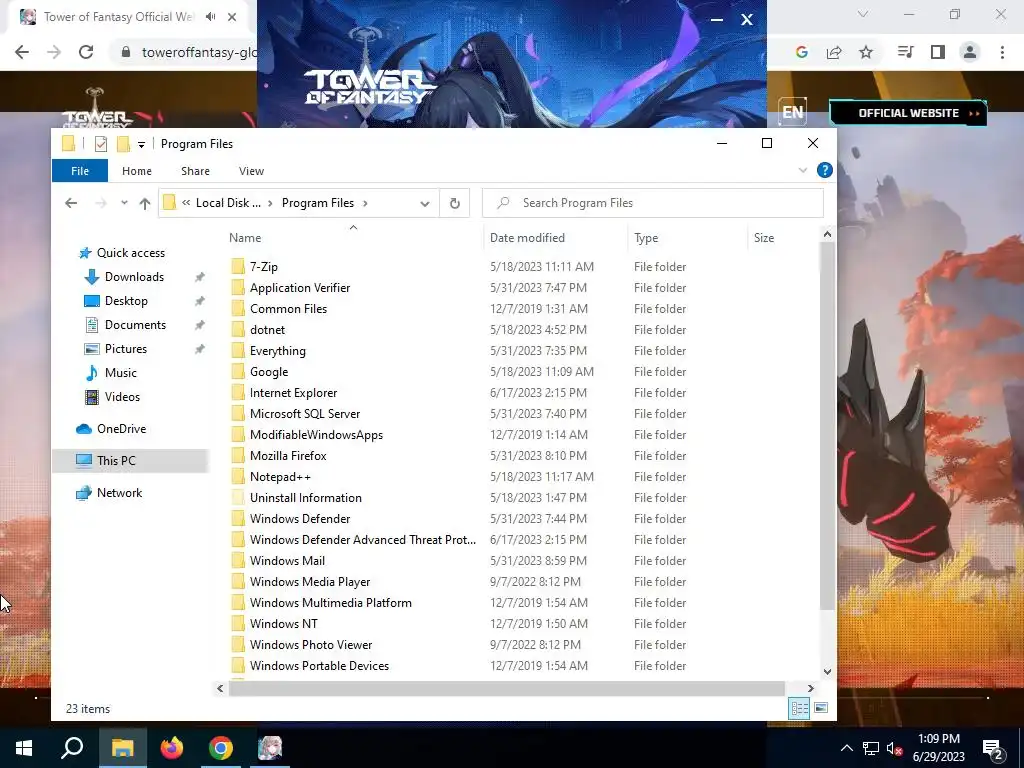
Task: Show hidden system tray icons
Action: pyautogui.click(x=846, y=748)
